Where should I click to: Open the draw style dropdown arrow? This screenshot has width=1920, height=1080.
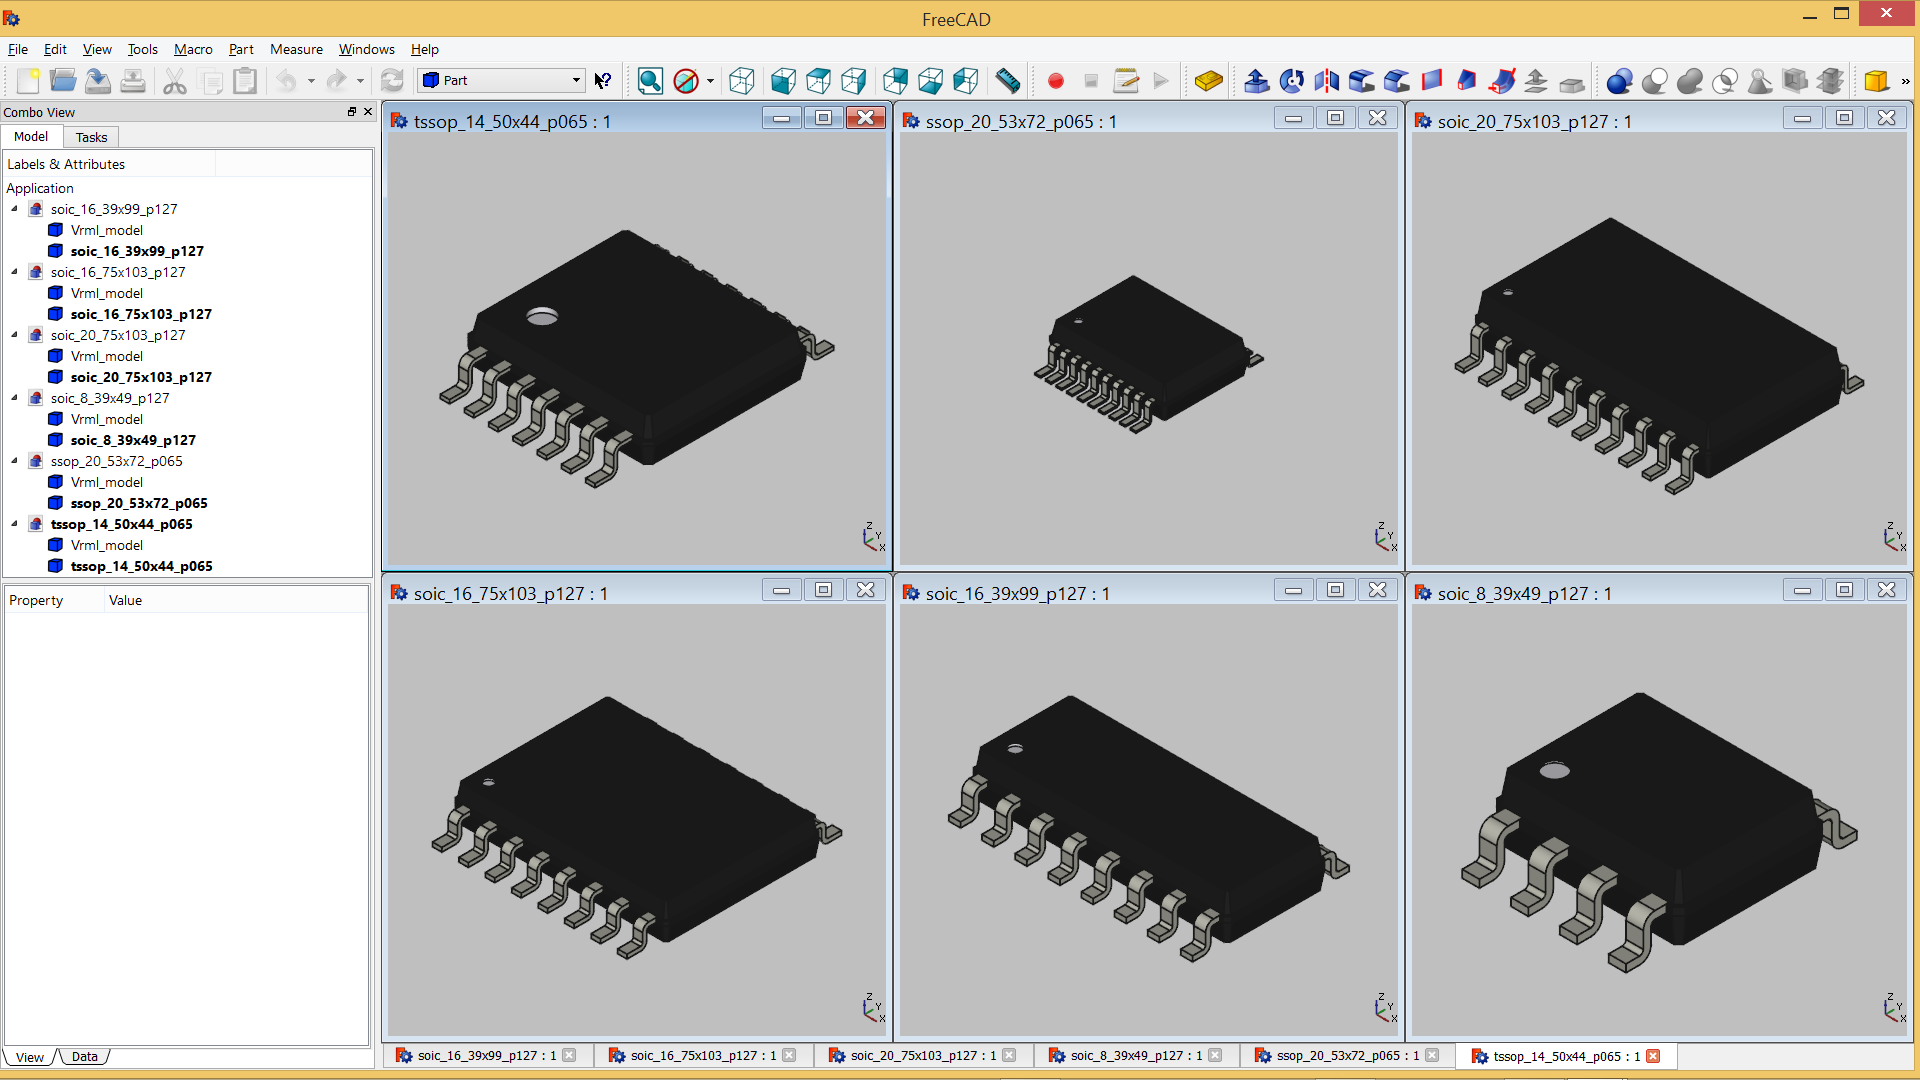click(x=711, y=81)
